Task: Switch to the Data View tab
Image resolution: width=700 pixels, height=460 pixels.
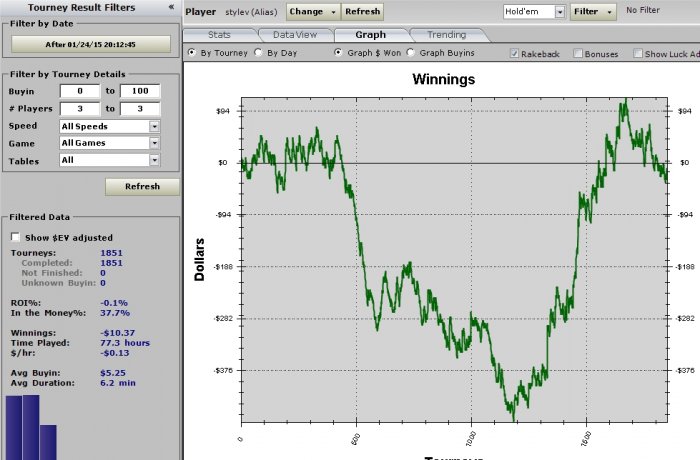Action: tap(295, 35)
